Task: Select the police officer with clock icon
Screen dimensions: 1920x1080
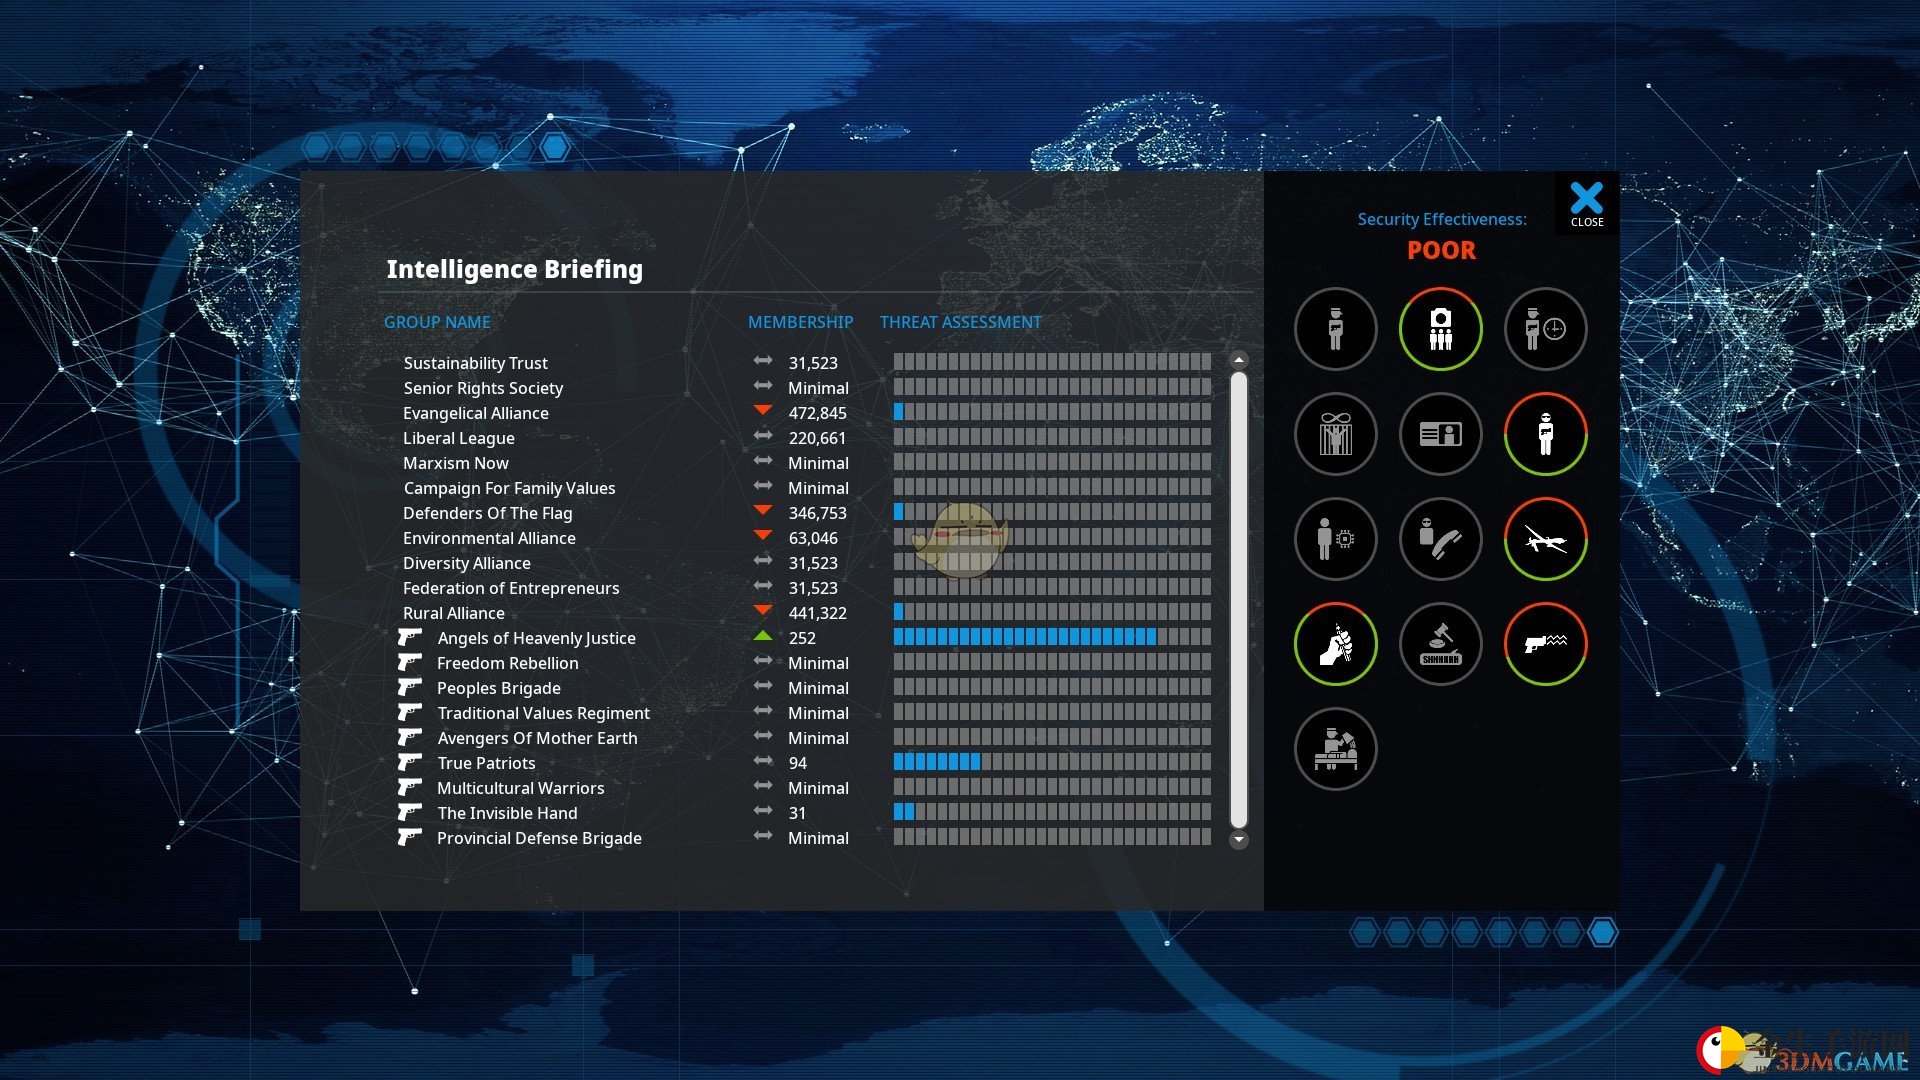Action: pos(1545,329)
